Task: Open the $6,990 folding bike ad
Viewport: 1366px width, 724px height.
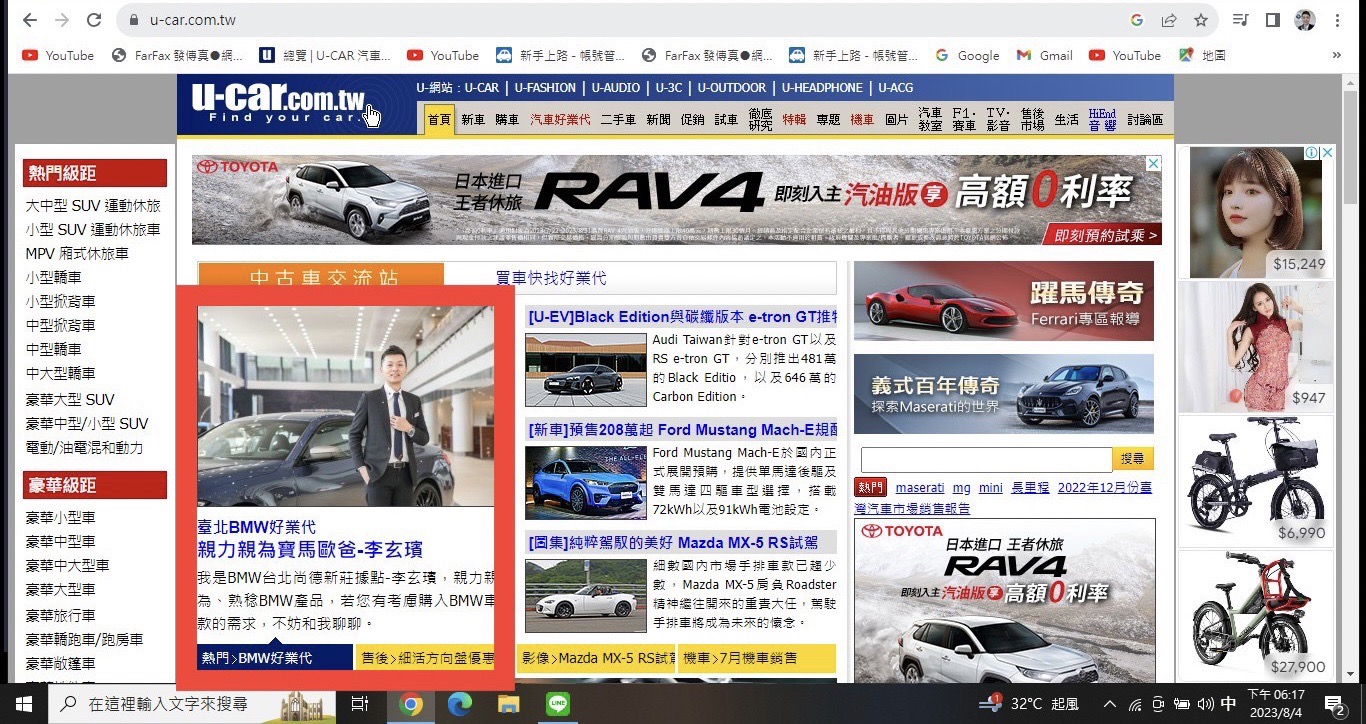Action: pos(1256,481)
